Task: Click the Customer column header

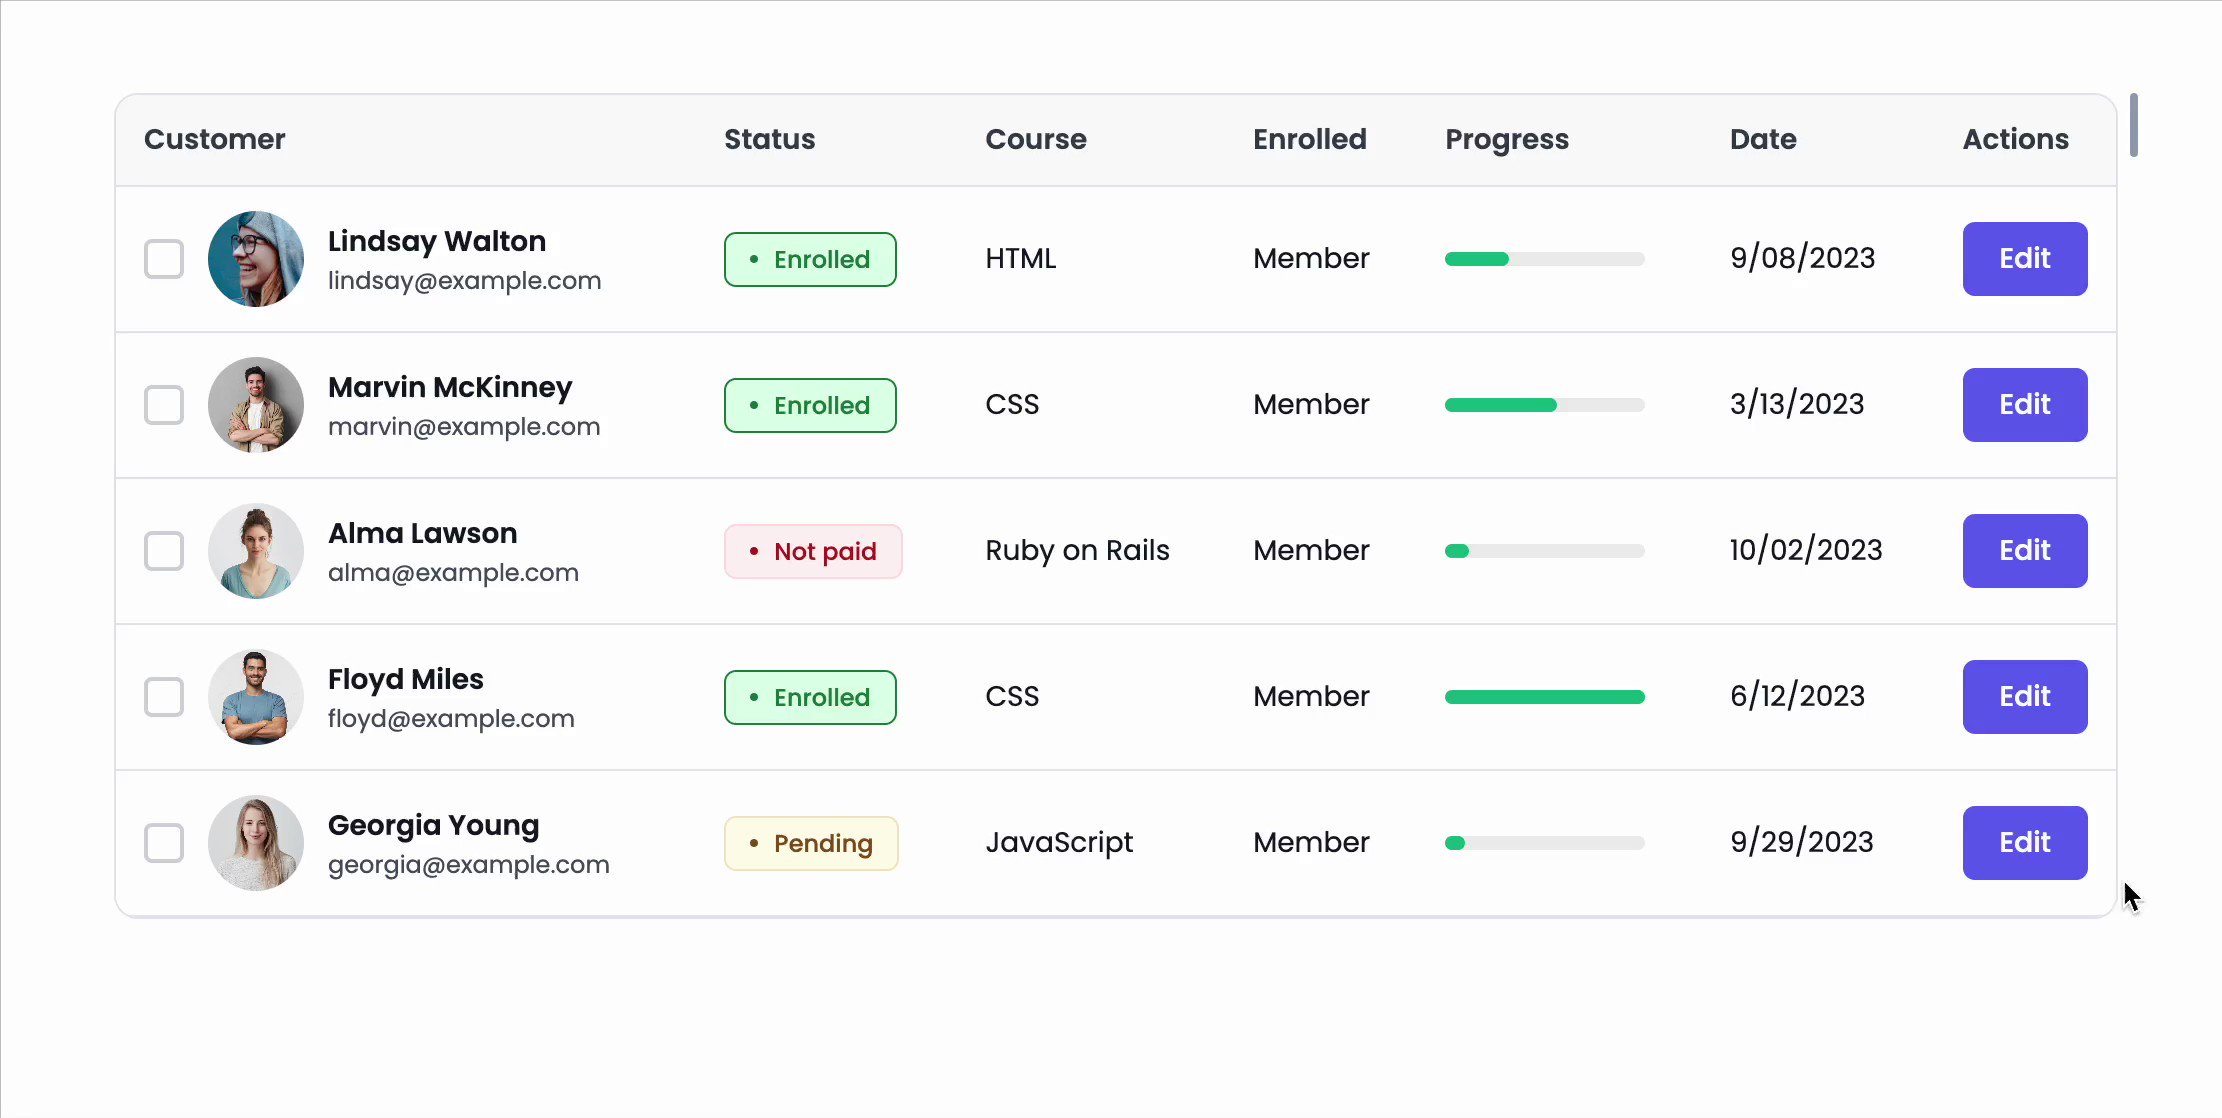Action: tap(215, 139)
